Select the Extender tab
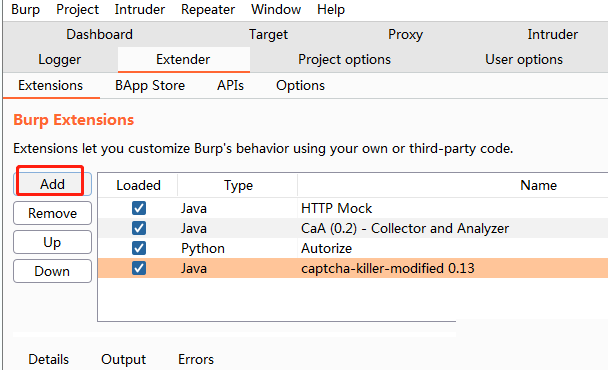This screenshot has height=370, width=608. (183, 59)
